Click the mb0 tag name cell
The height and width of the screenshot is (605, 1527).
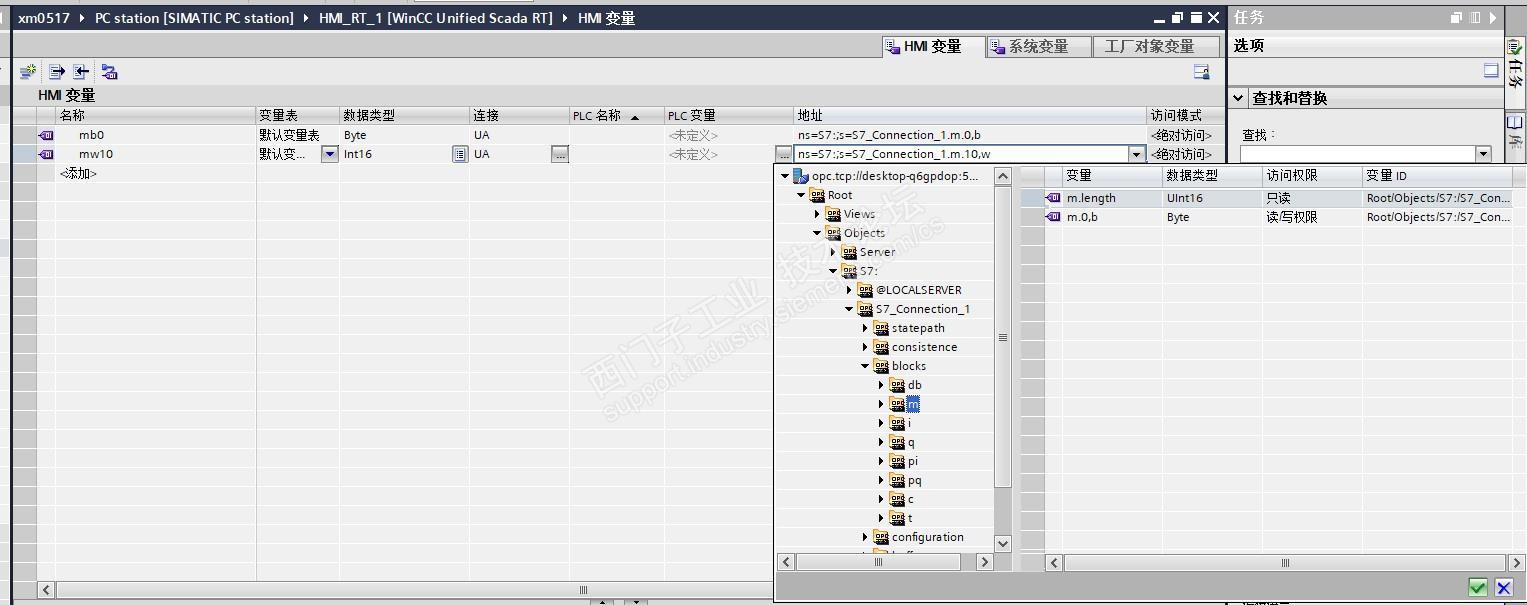(x=155, y=135)
